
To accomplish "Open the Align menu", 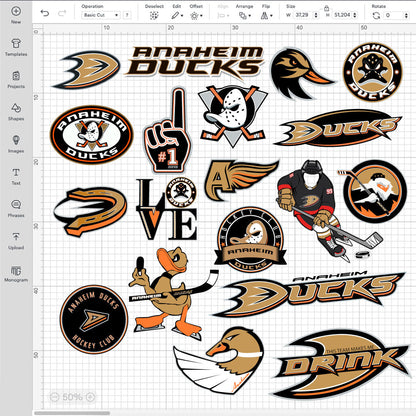I will [x=223, y=15].
